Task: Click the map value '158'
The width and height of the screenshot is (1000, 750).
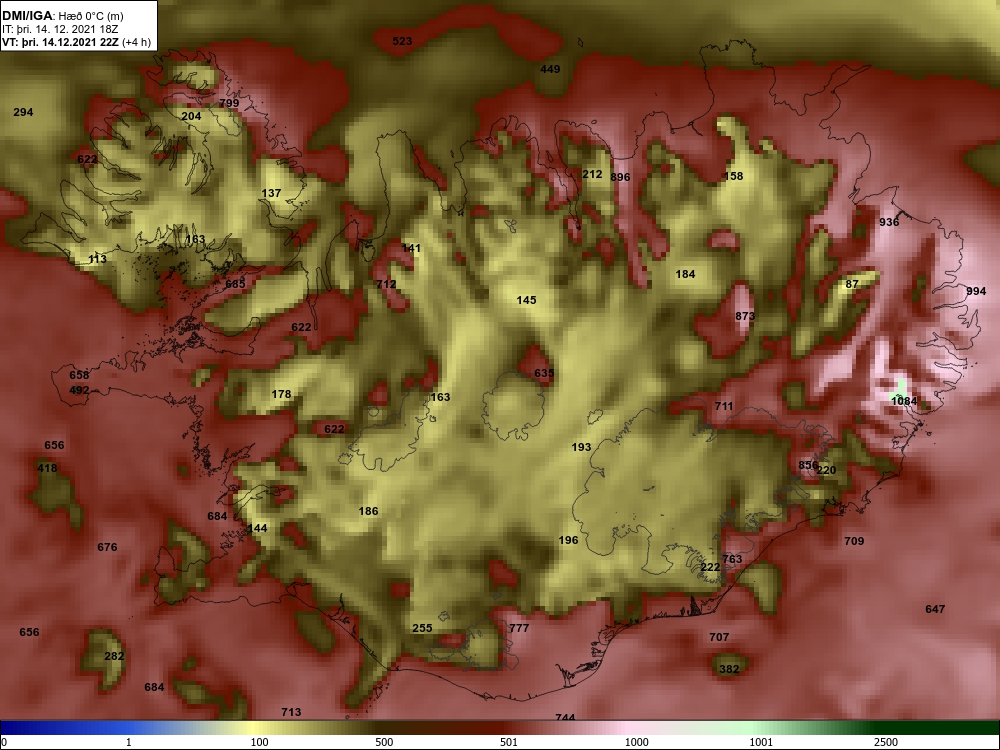Action: pyautogui.click(x=733, y=176)
